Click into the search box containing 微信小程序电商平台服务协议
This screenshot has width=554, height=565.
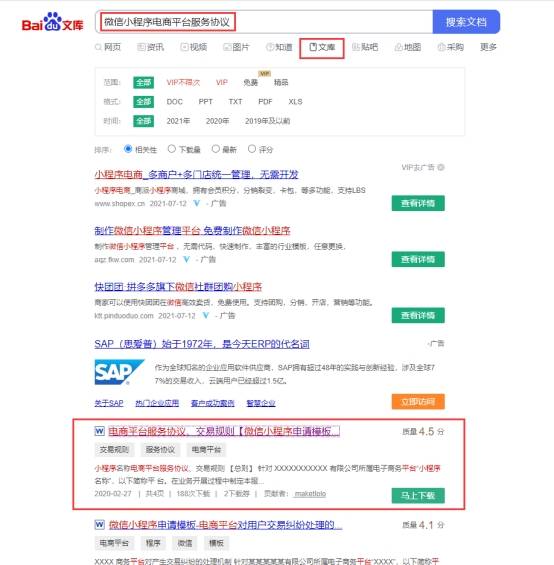(x=264, y=22)
